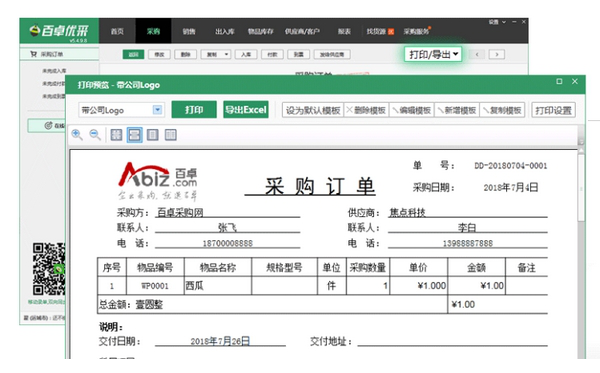
Task: Open the 物品库存 tab
Action: point(261,31)
